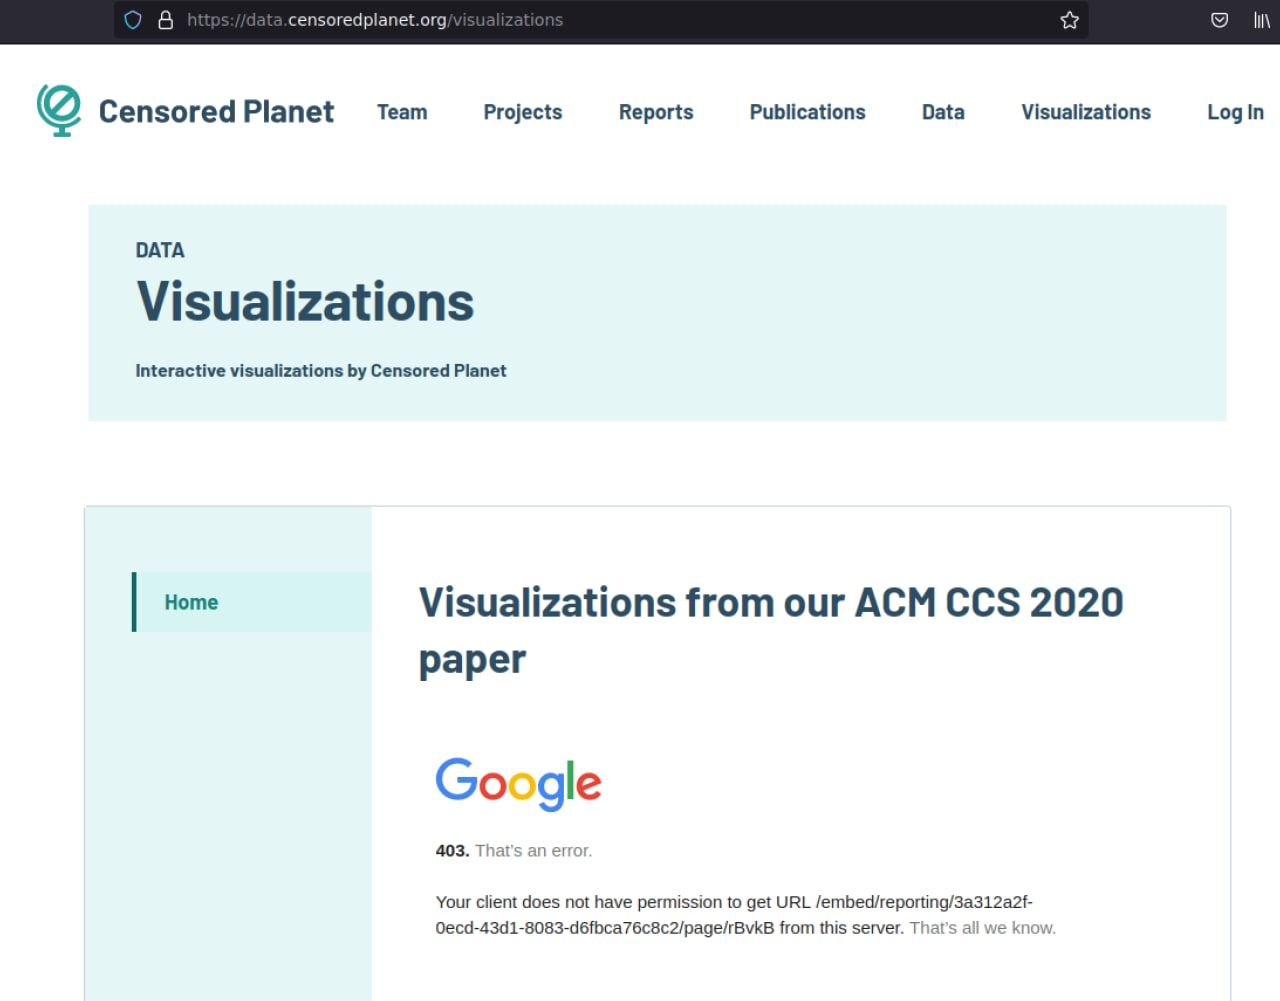Click the URL address bar field

pyautogui.click(x=600, y=20)
